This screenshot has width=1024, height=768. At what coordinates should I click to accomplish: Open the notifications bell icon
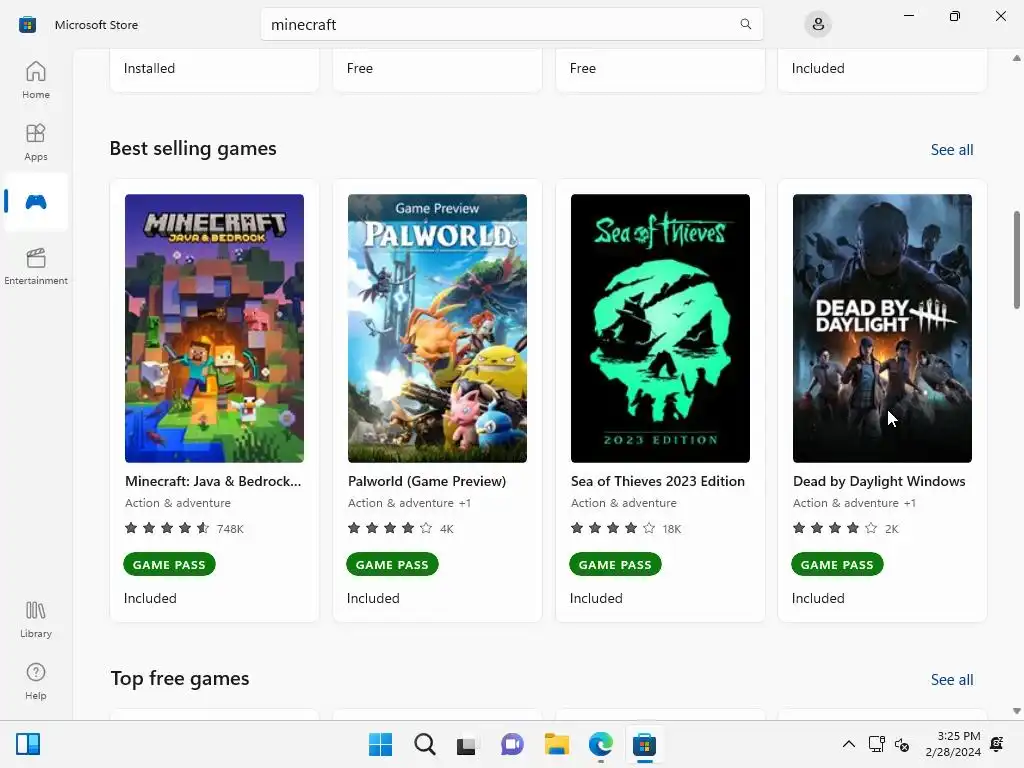click(x=997, y=744)
